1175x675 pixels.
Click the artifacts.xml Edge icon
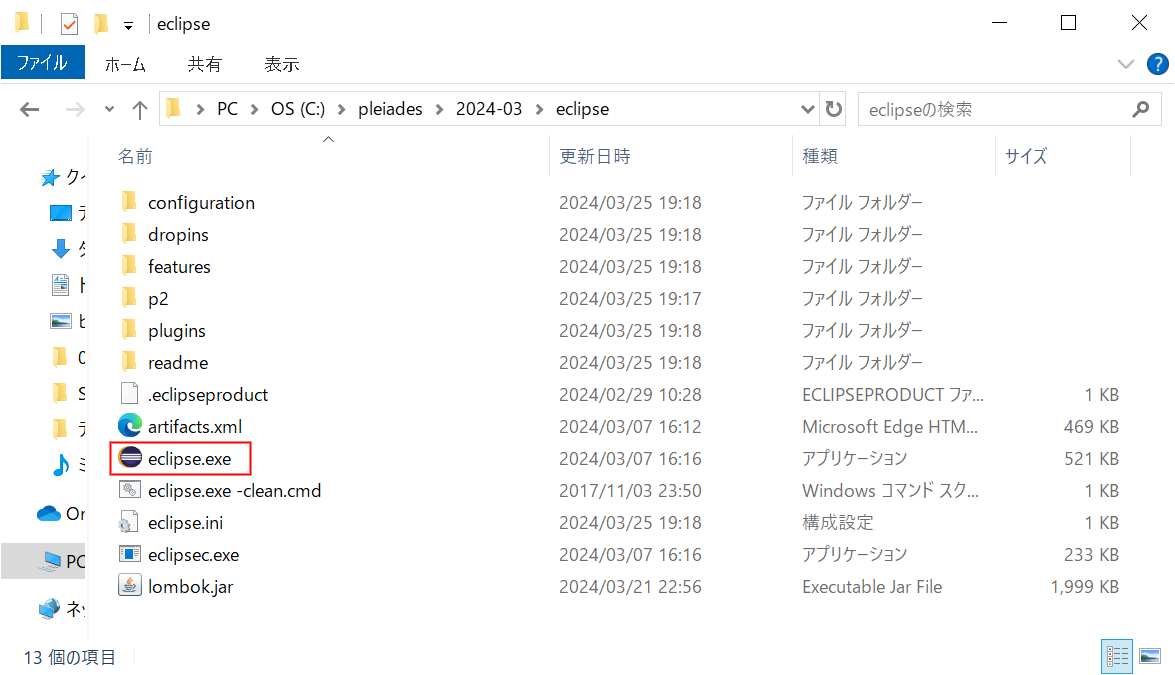click(130, 426)
